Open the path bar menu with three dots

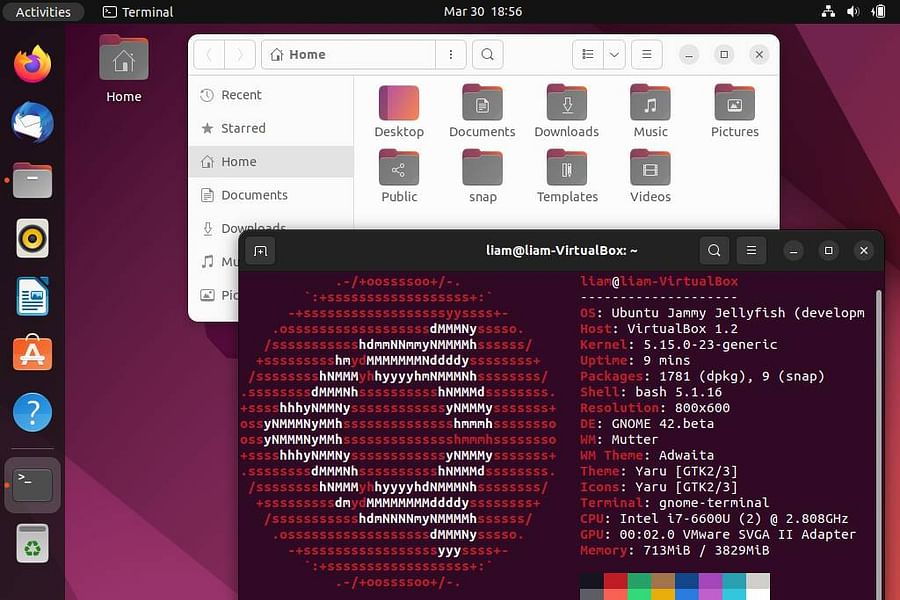point(450,54)
